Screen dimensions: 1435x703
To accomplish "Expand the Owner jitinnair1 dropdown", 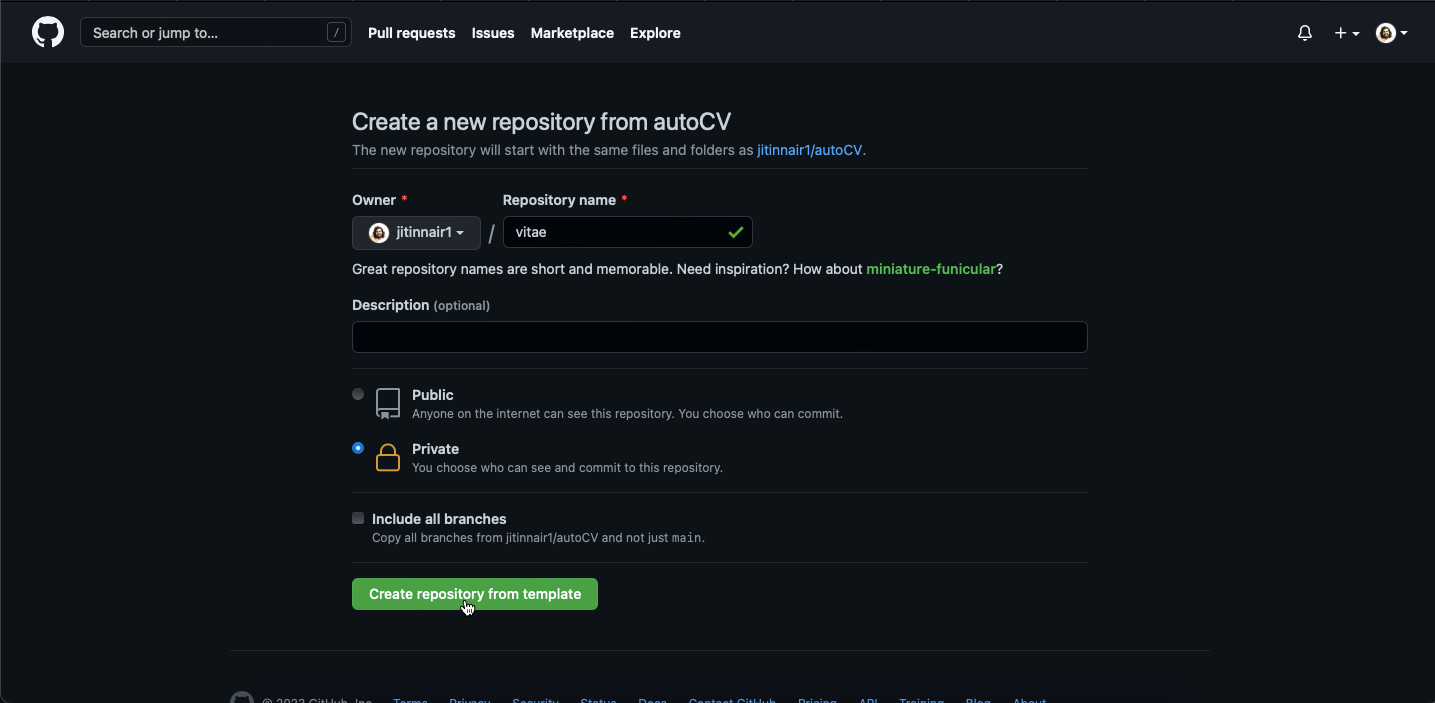I will tap(416, 233).
